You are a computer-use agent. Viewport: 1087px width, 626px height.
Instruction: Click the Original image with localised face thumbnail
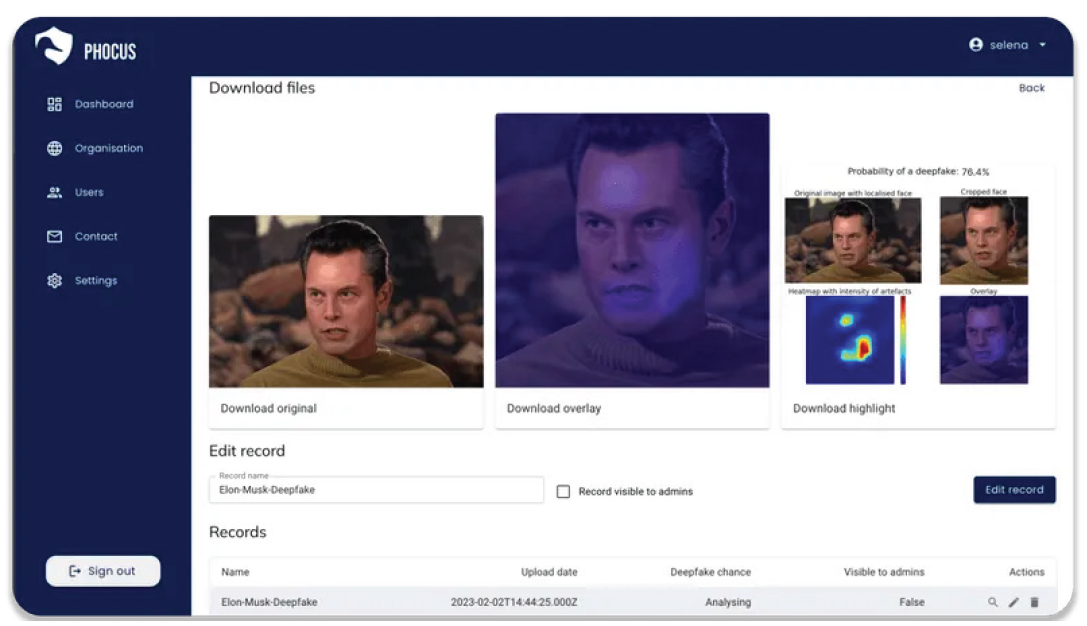(x=853, y=241)
